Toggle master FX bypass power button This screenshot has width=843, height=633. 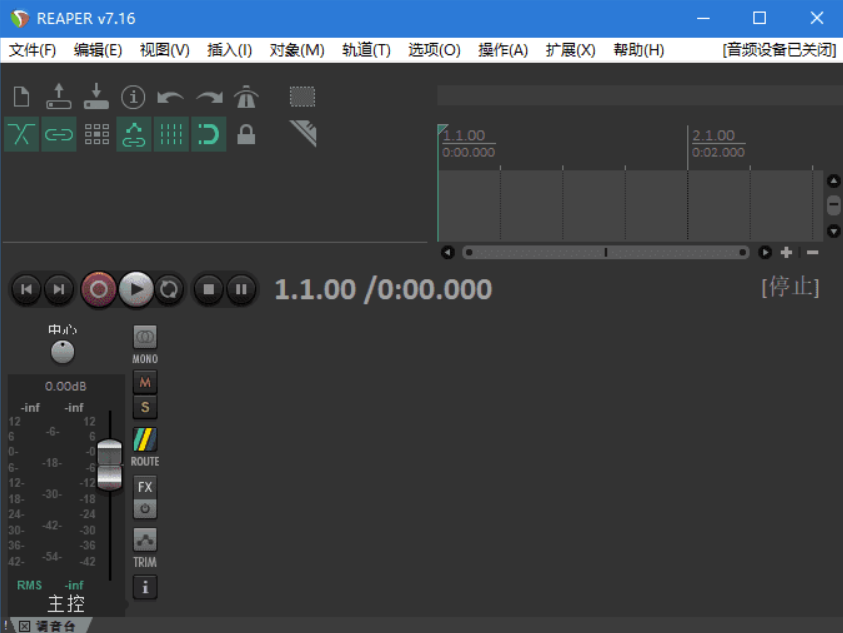[x=145, y=509]
